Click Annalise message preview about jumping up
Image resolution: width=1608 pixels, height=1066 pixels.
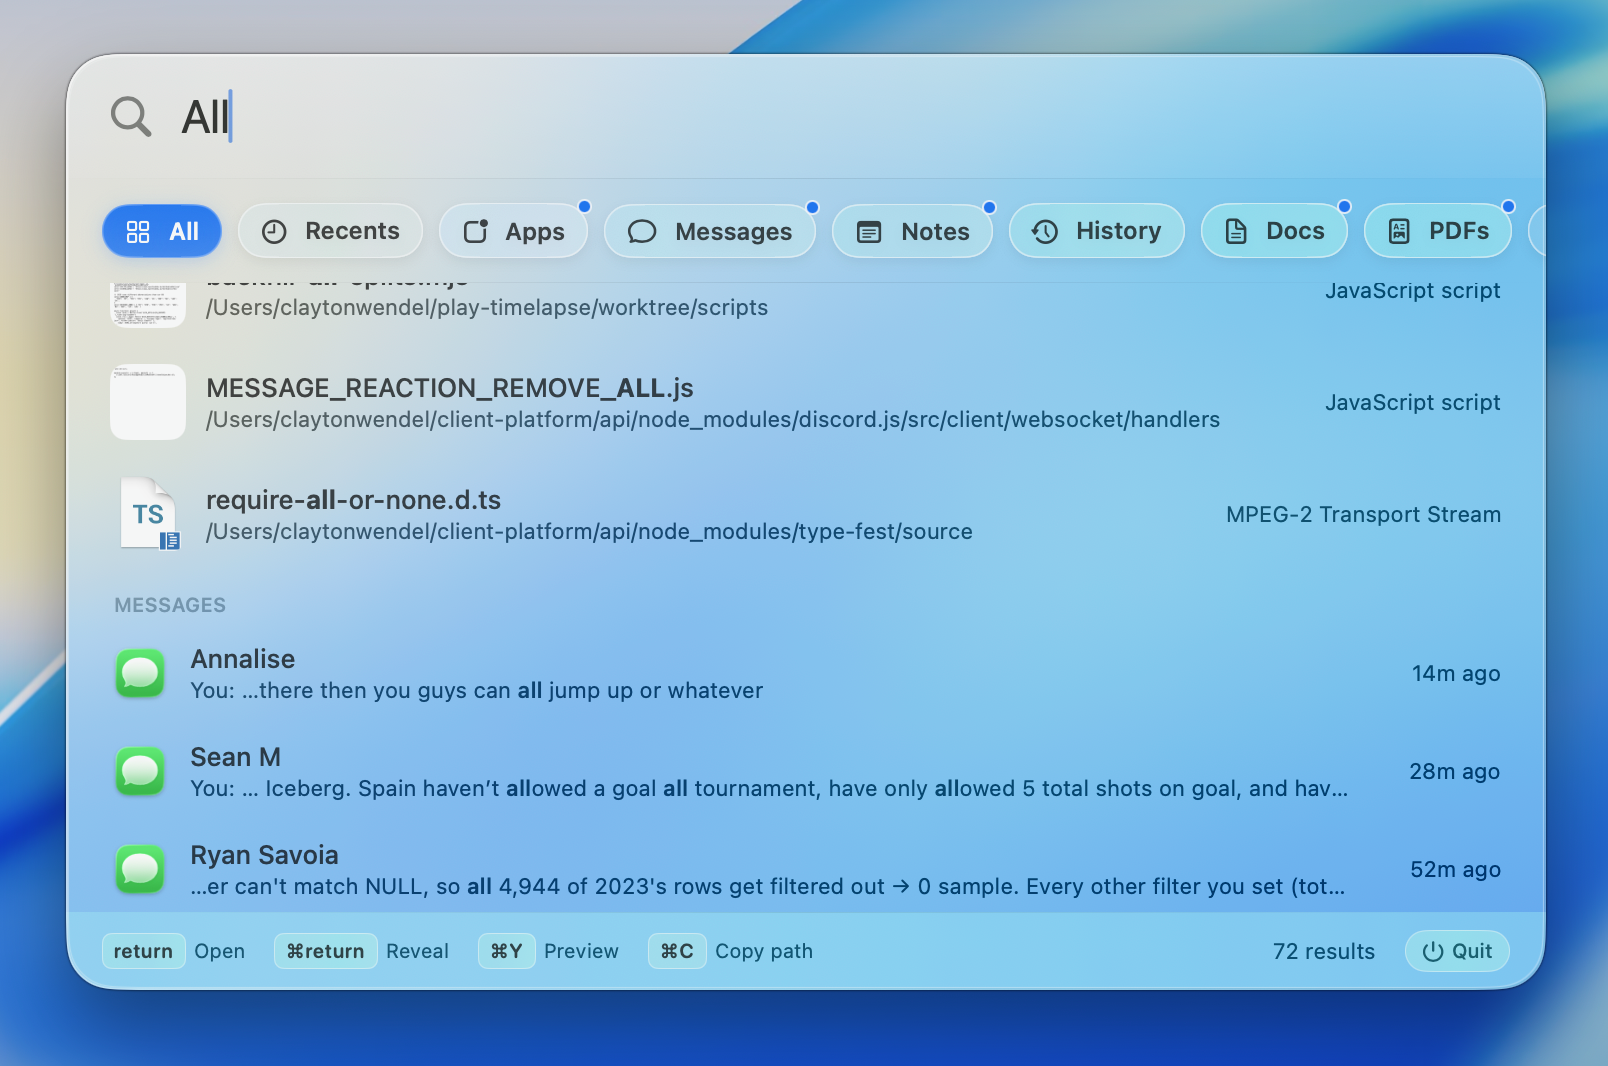click(x=477, y=691)
